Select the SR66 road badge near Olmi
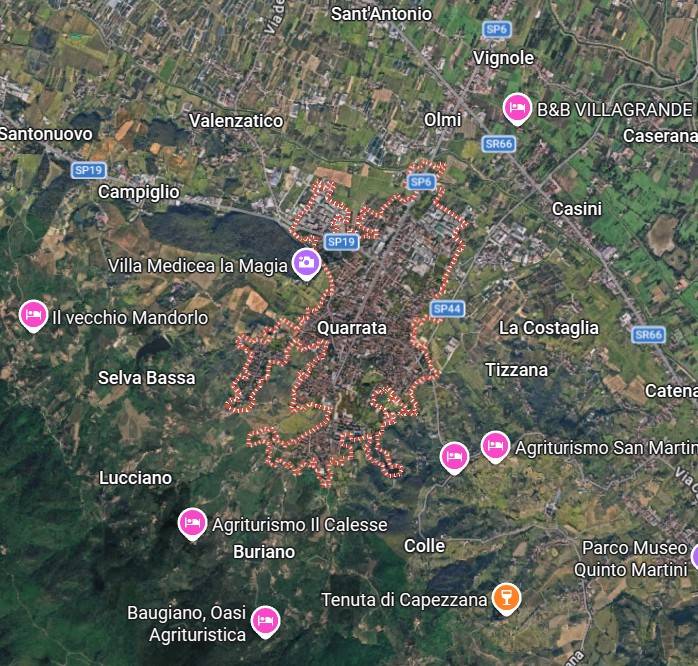This screenshot has height=666, width=698. tap(499, 144)
